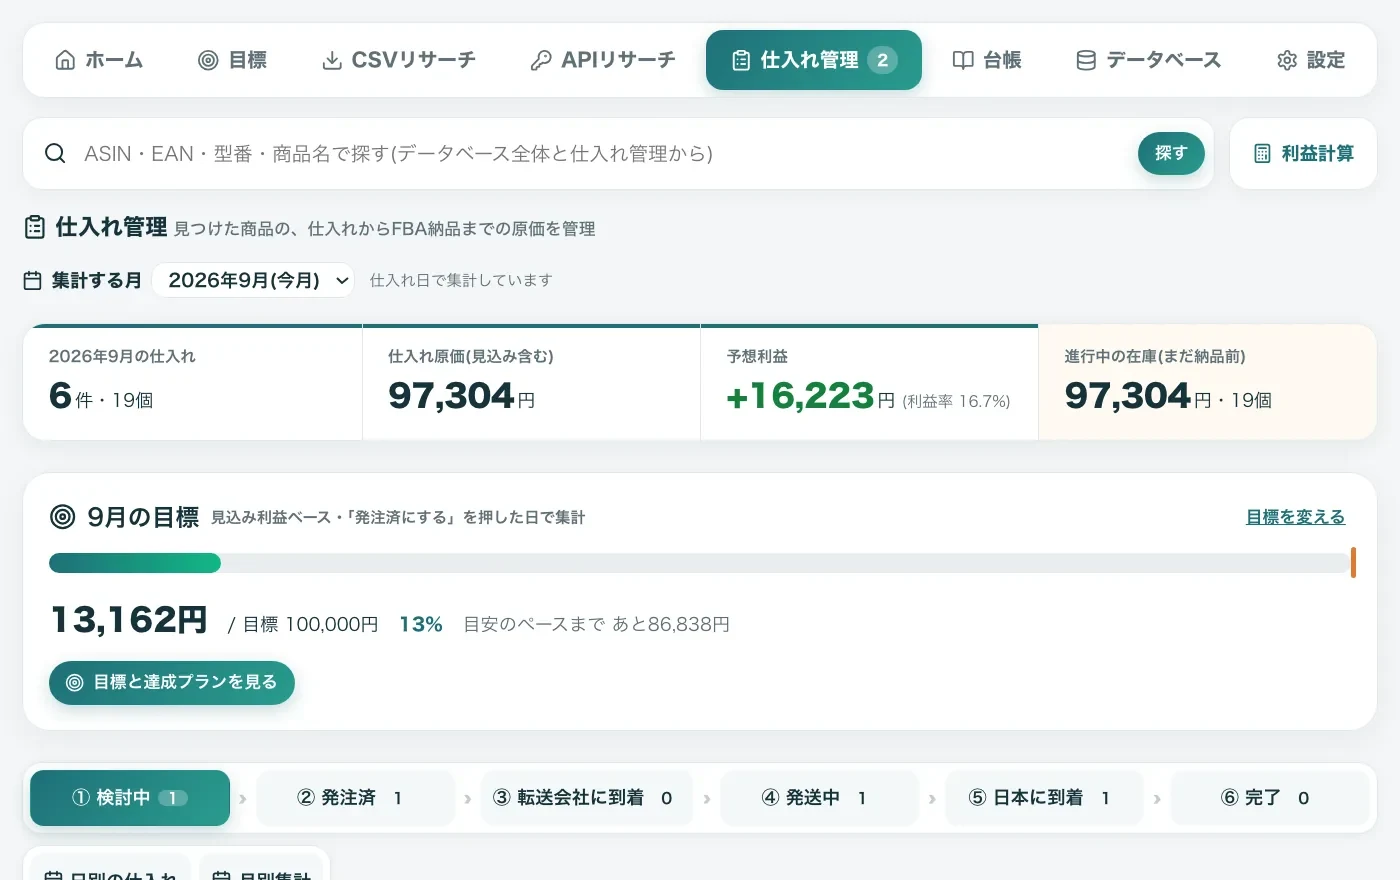Click the 97,304円 value under 仕入れ原価(見込み含む)

(x=462, y=397)
